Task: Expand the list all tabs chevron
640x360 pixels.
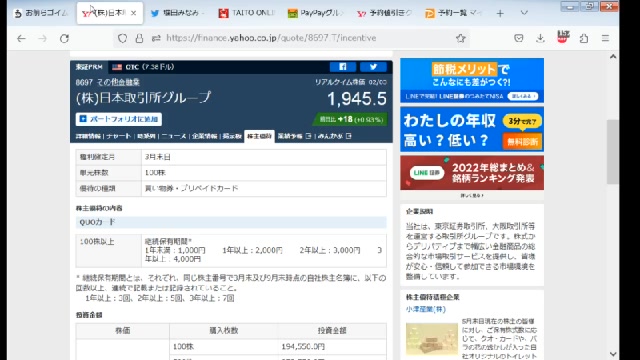Action: click(x=524, y=13)
